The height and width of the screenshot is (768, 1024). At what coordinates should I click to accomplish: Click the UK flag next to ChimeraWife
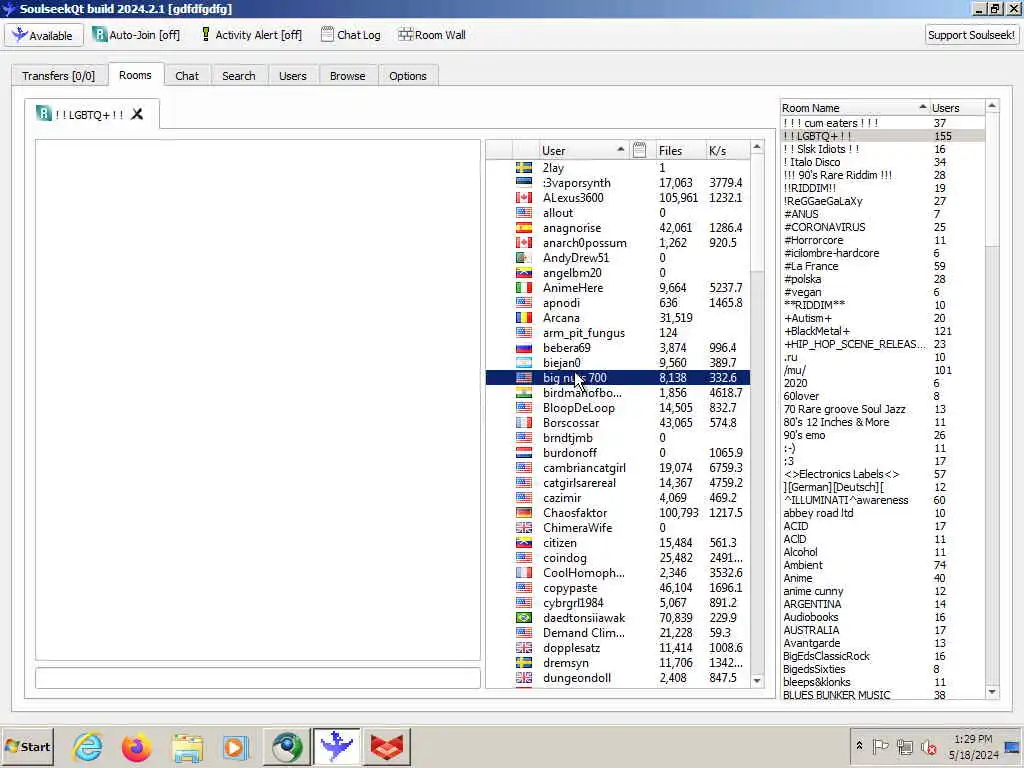coord(524,528)
